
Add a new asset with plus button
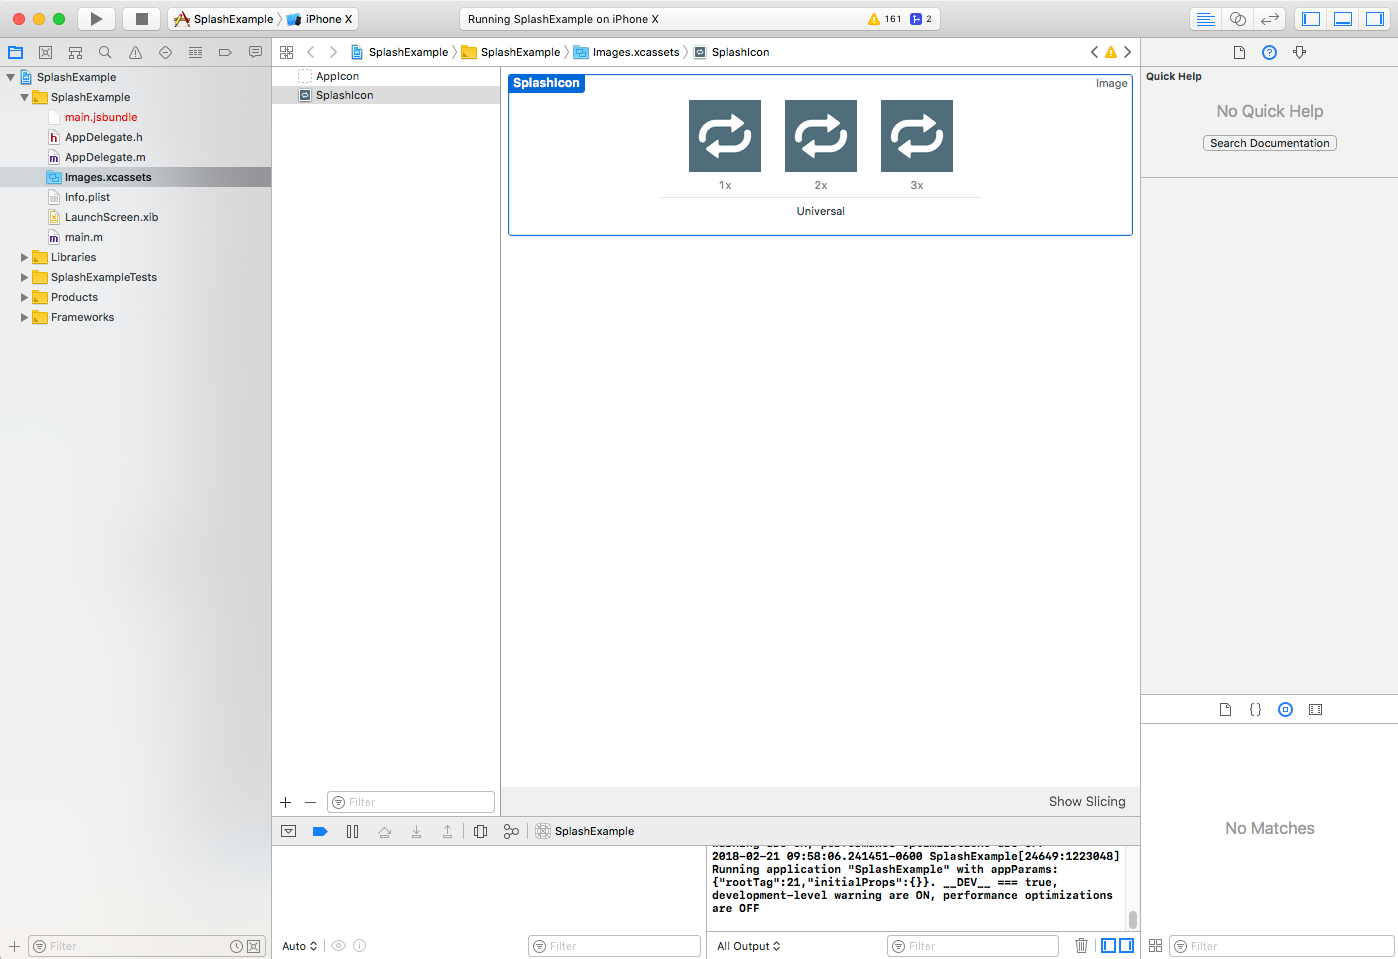pyautogui.click(x=286, y=802)
